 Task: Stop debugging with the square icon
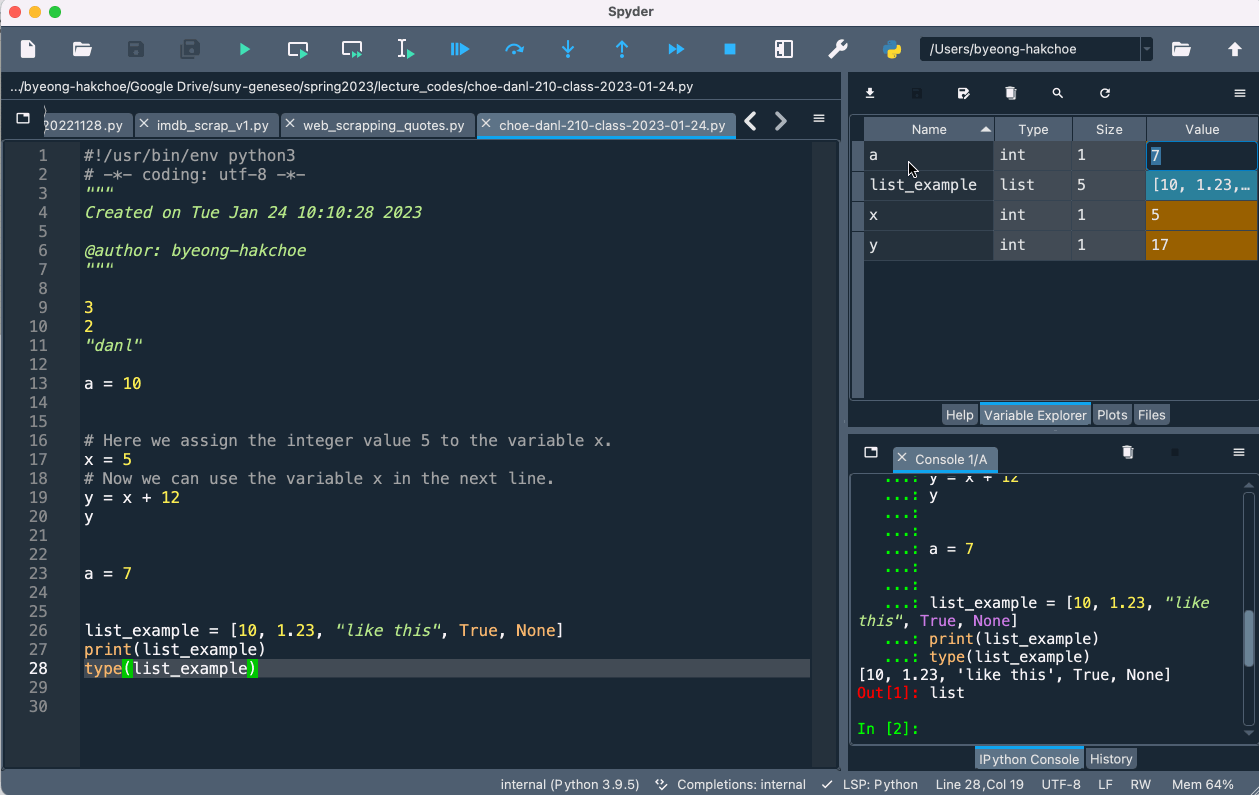(730, 49)
